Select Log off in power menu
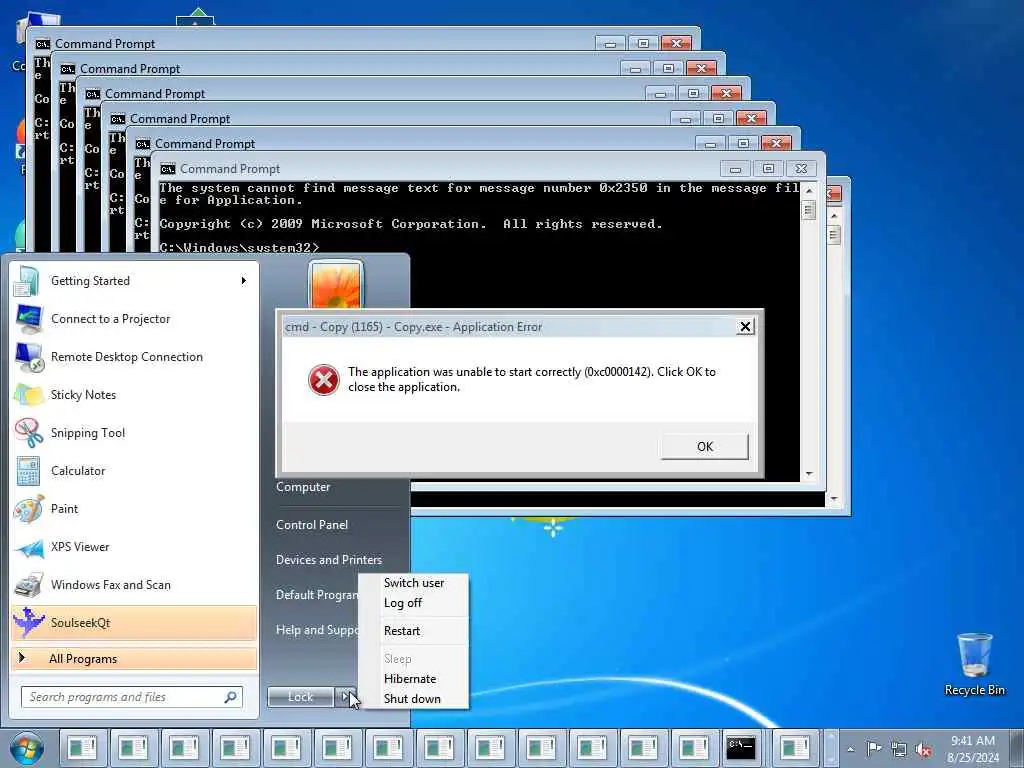1024x768 pixels. (x=414, y=603)
